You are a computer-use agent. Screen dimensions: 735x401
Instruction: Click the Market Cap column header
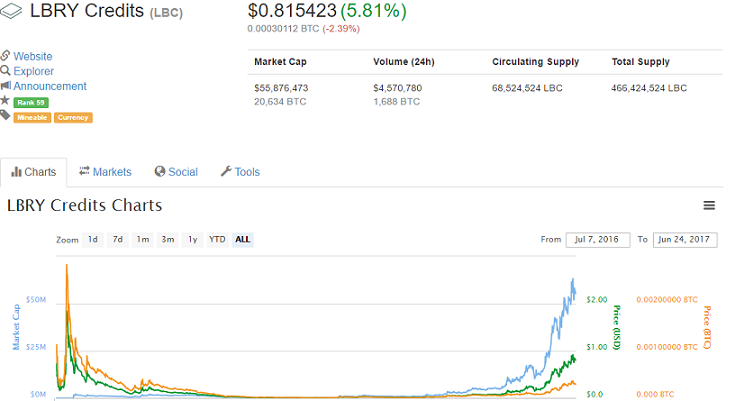pos(280,62)
